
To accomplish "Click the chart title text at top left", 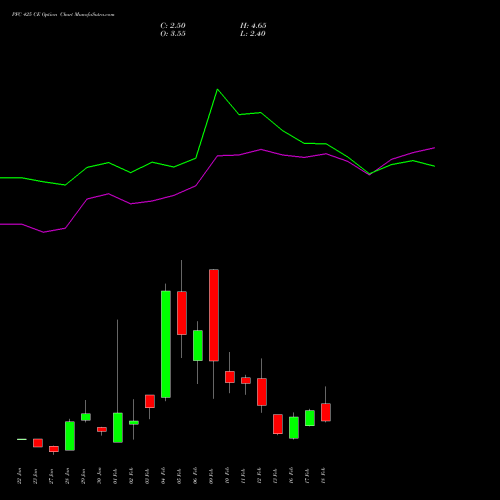I will [63, 15].
